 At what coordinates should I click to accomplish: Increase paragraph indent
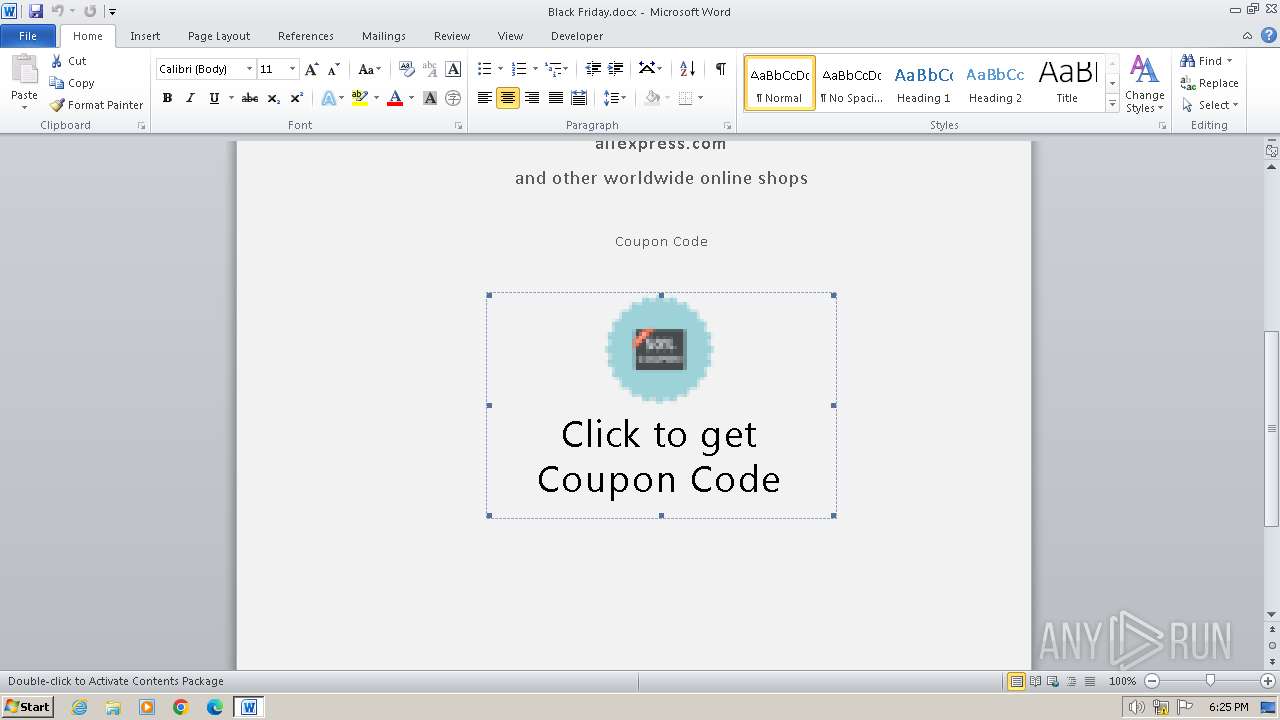click(x=616, y=69)
